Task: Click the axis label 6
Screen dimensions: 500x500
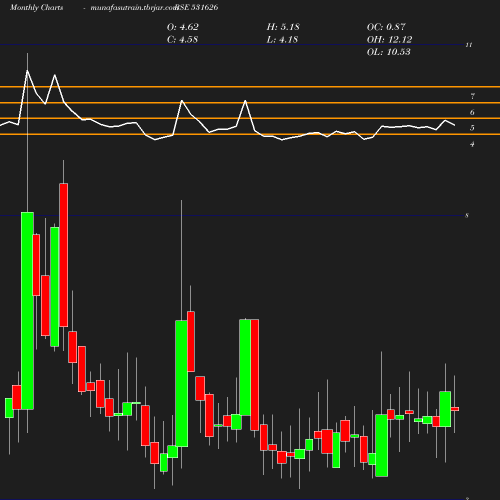Action: (472, 112)
